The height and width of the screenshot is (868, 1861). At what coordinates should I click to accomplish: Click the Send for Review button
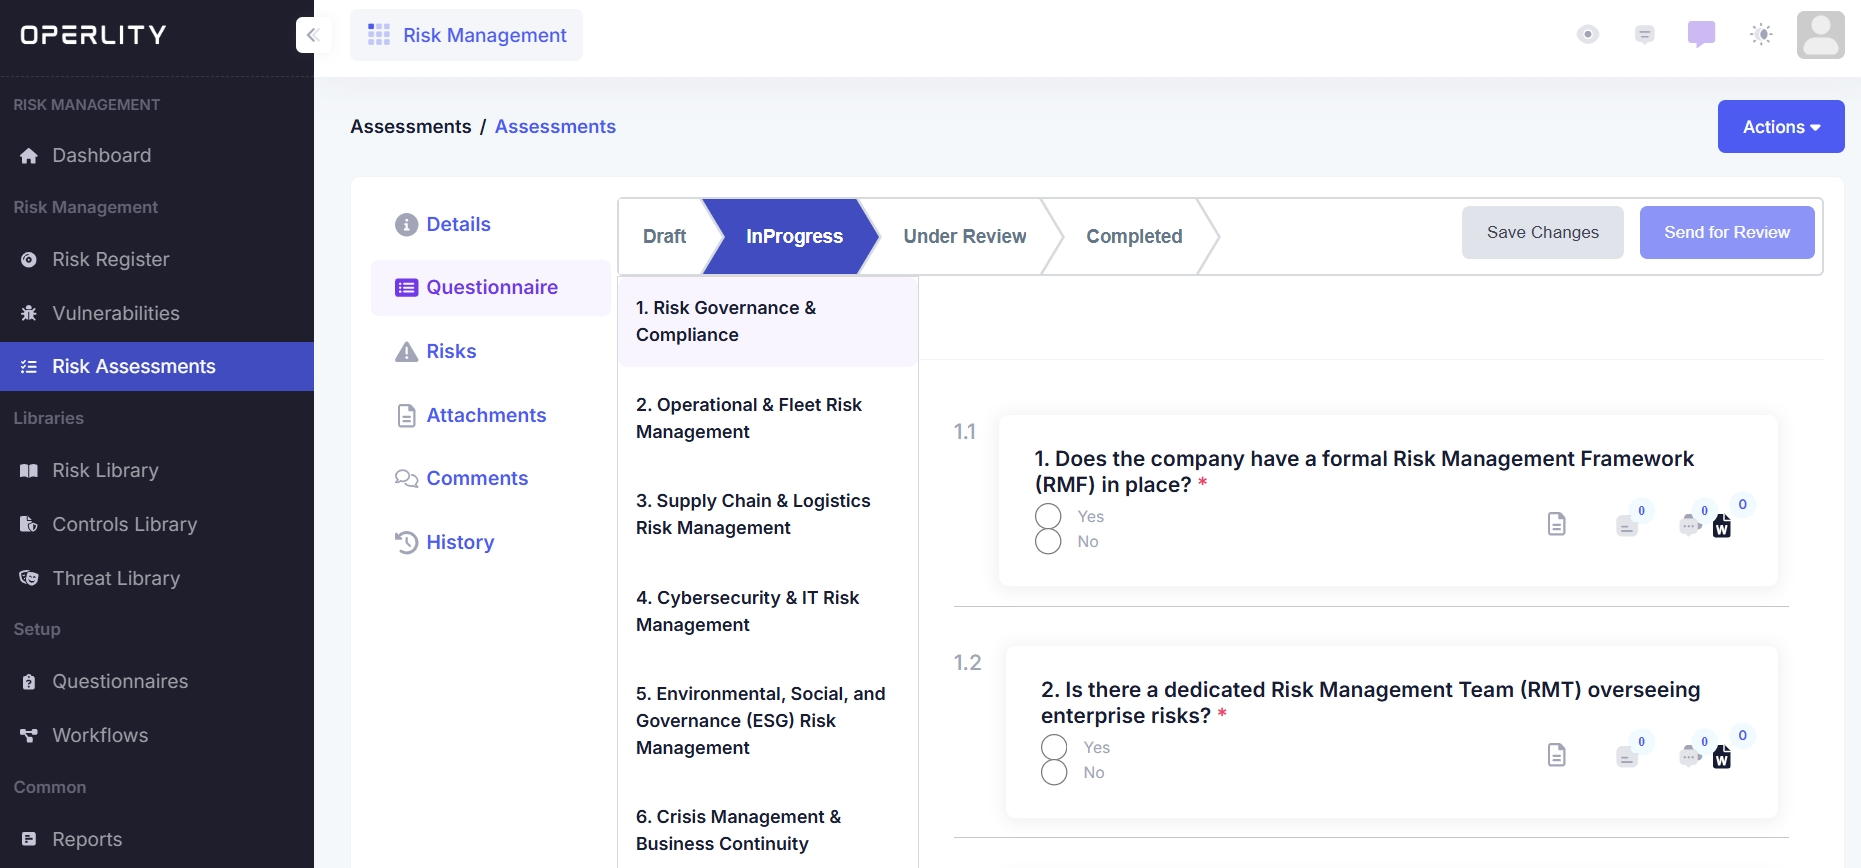[1726, 232]
